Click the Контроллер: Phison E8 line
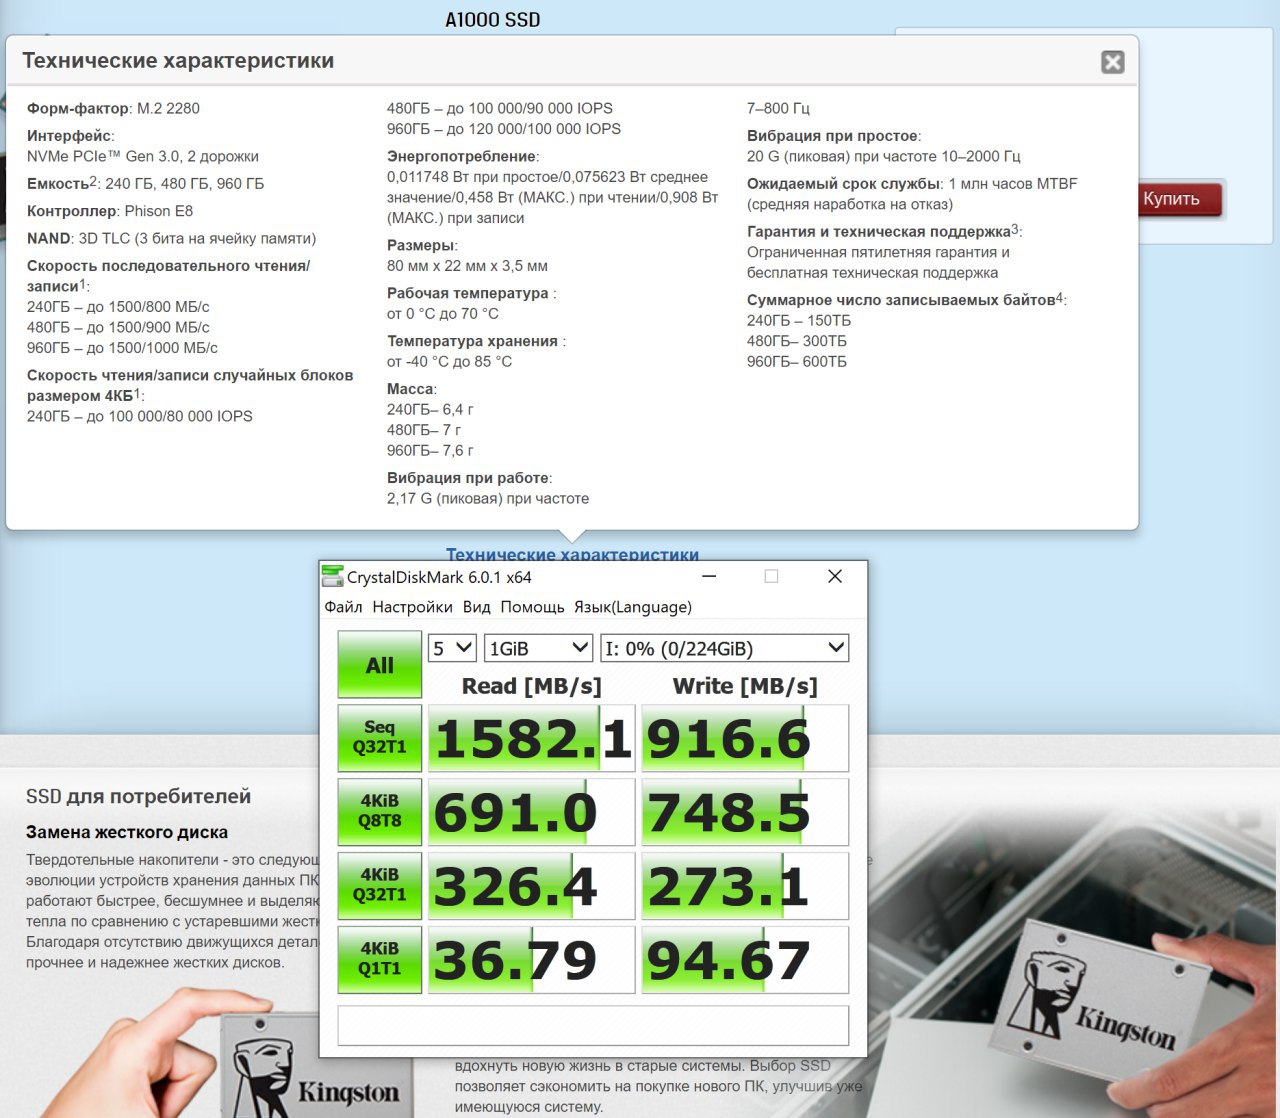The width and height of the screenshot is (1280, 1118). [110, 211]
